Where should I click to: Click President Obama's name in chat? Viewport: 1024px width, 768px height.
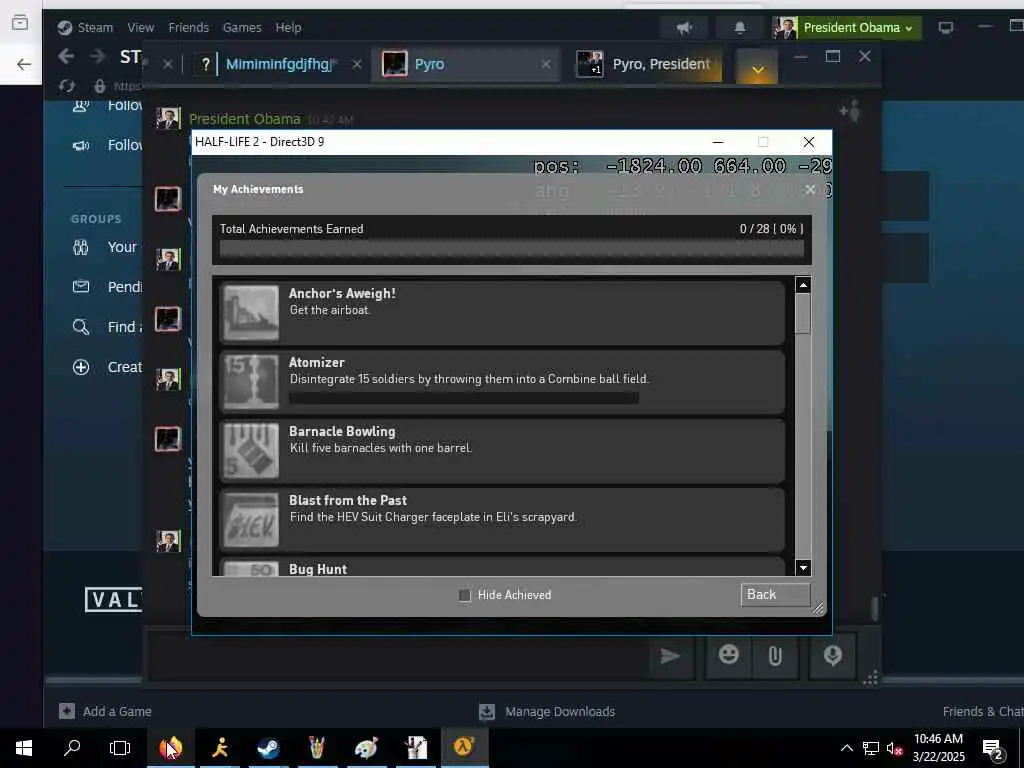[244, 119]
